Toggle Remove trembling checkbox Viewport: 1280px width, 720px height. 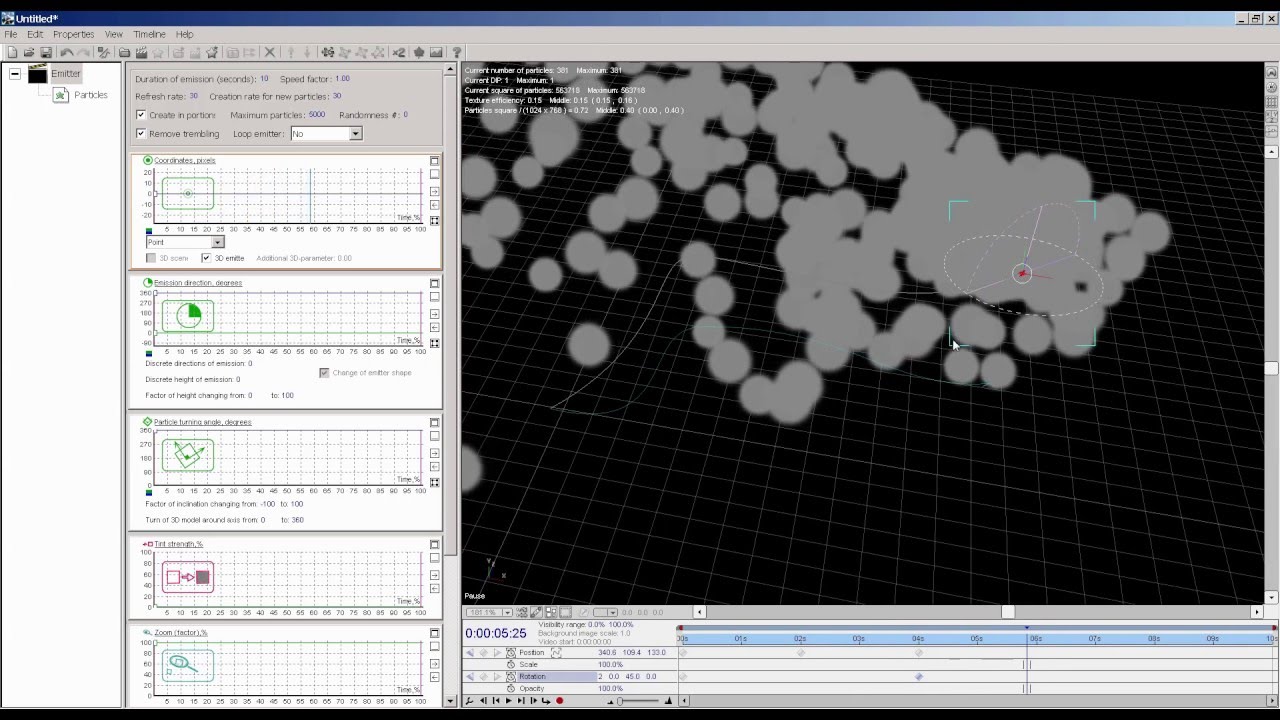point(141,133)
